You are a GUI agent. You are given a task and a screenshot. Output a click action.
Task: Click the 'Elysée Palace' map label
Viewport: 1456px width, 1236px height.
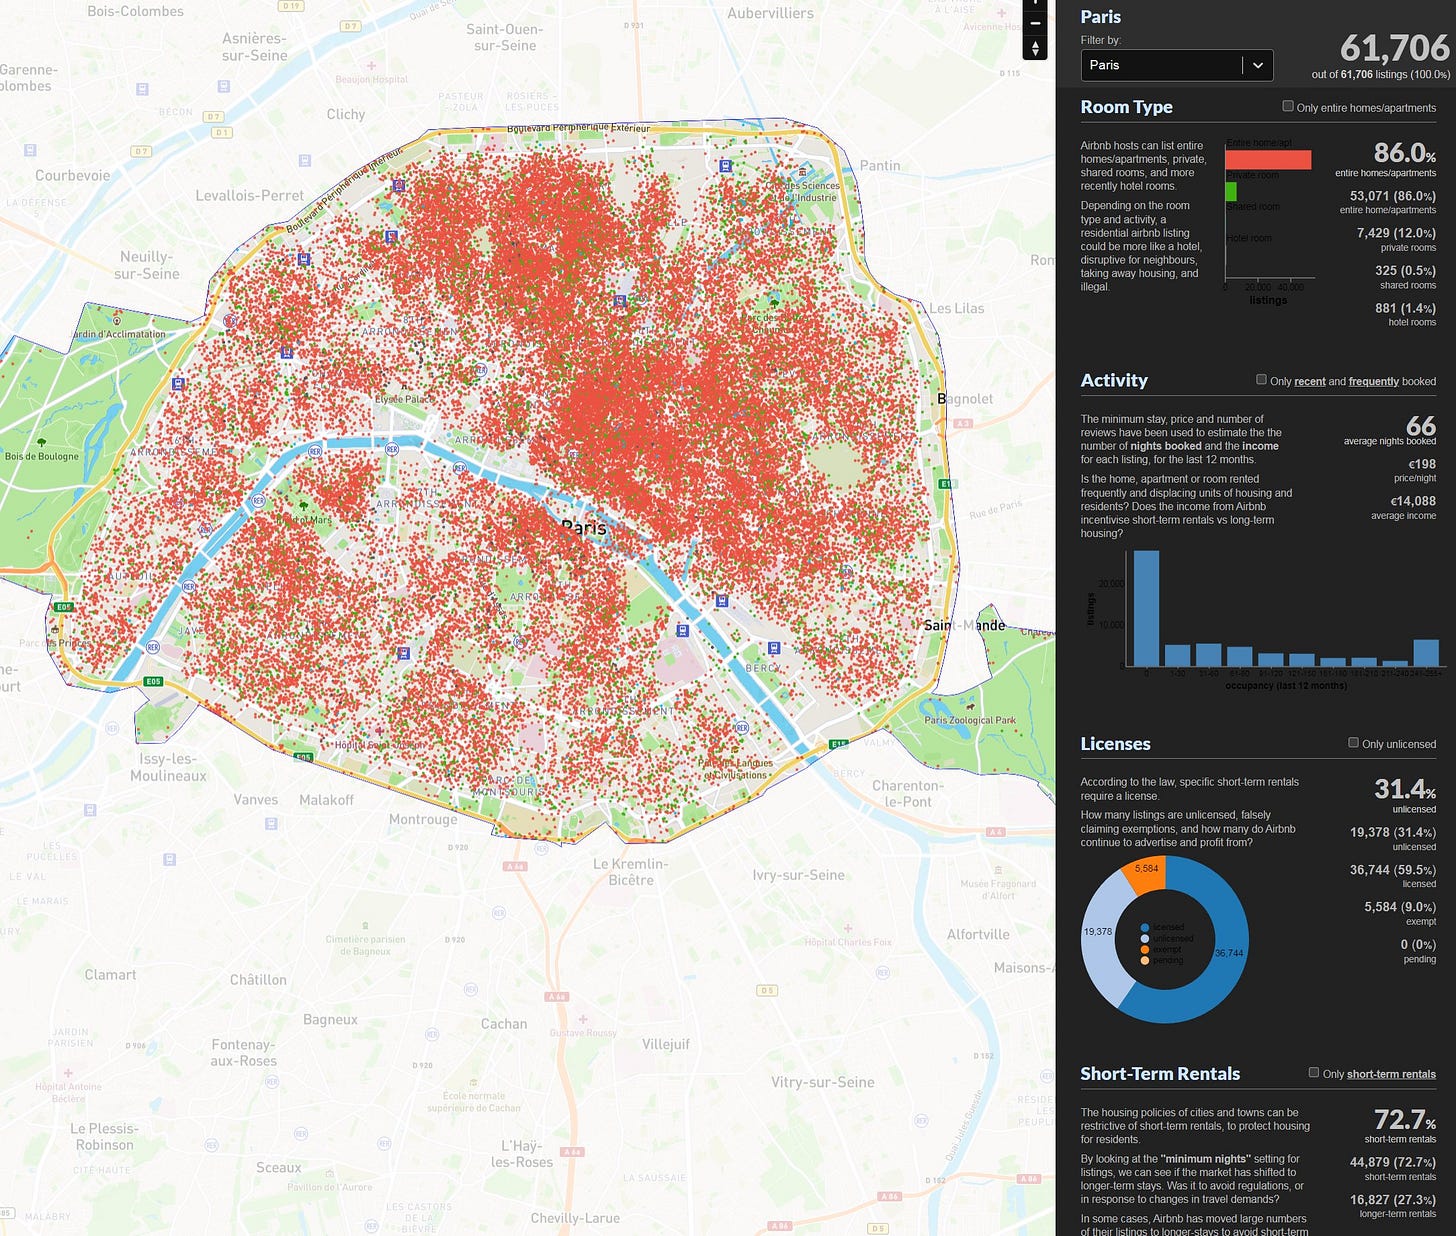tap(405, 399)
